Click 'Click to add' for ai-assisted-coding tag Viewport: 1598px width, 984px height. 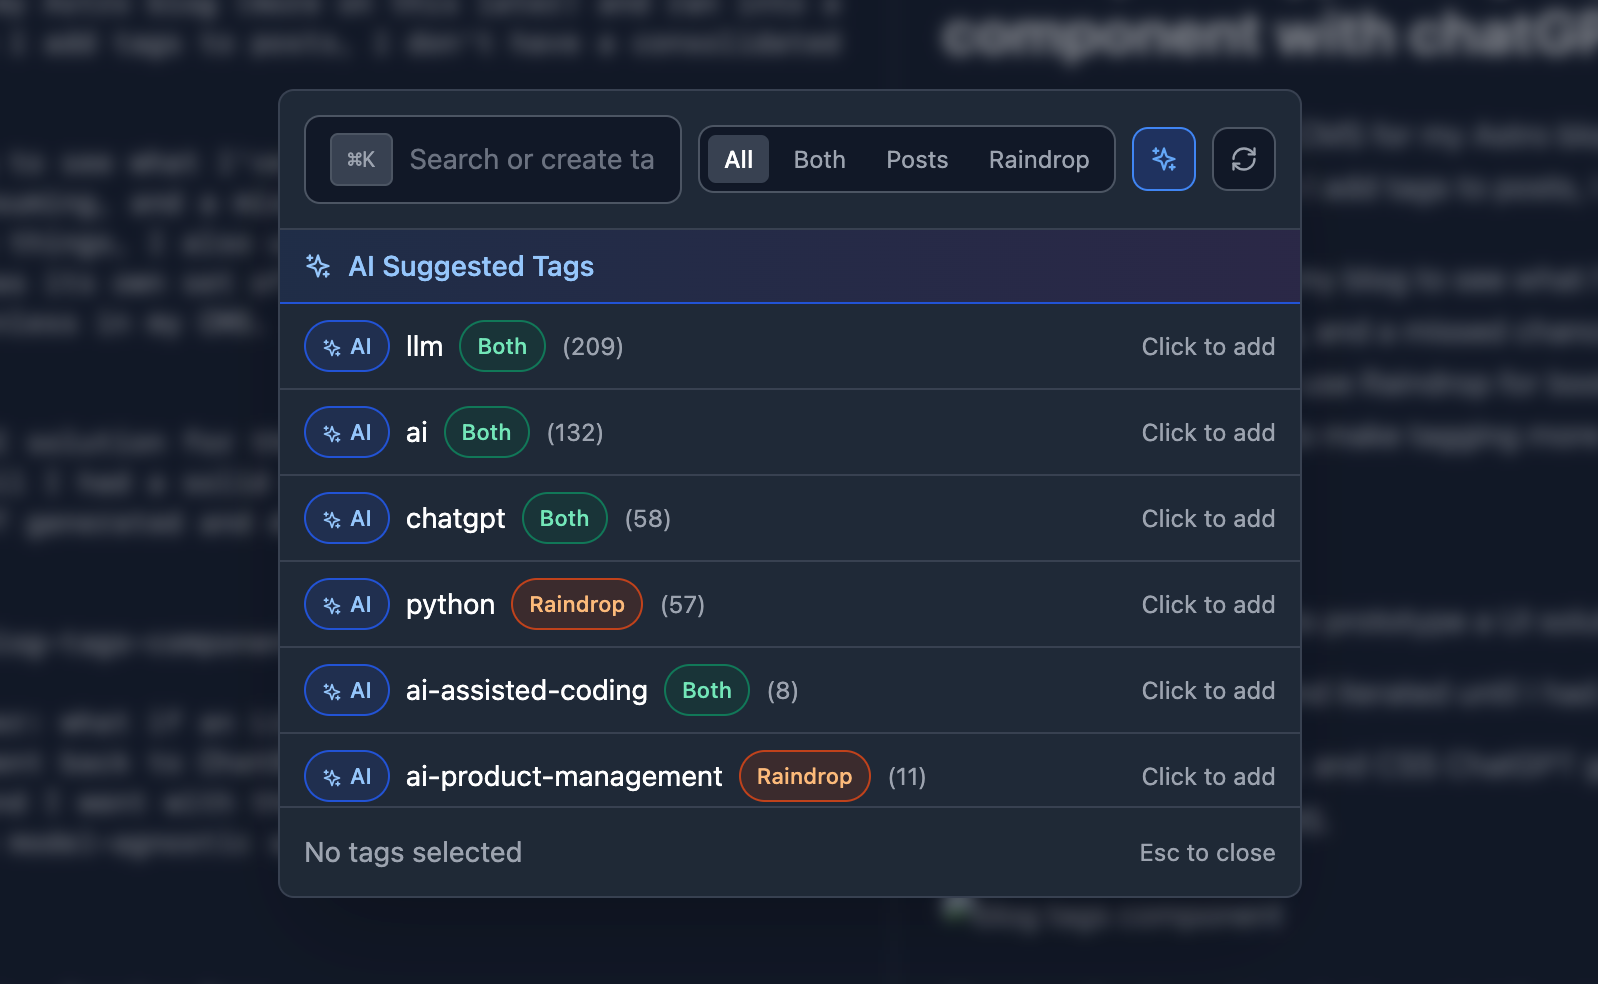(1208, 690)
